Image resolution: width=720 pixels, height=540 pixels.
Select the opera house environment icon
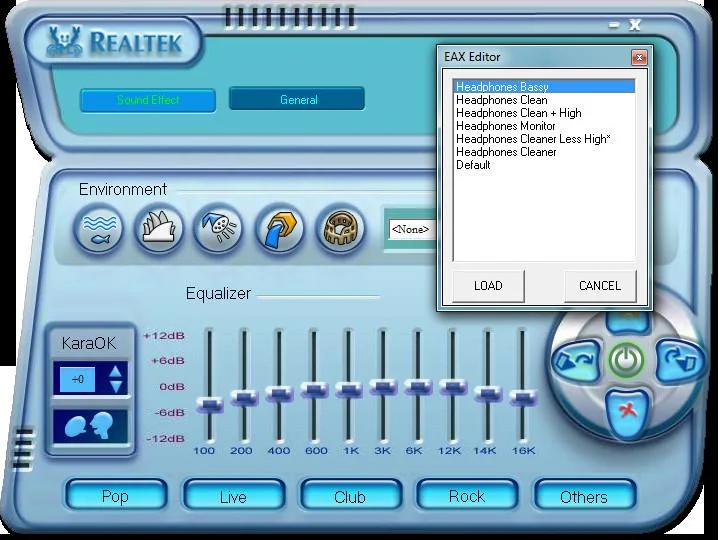point(158,228)
